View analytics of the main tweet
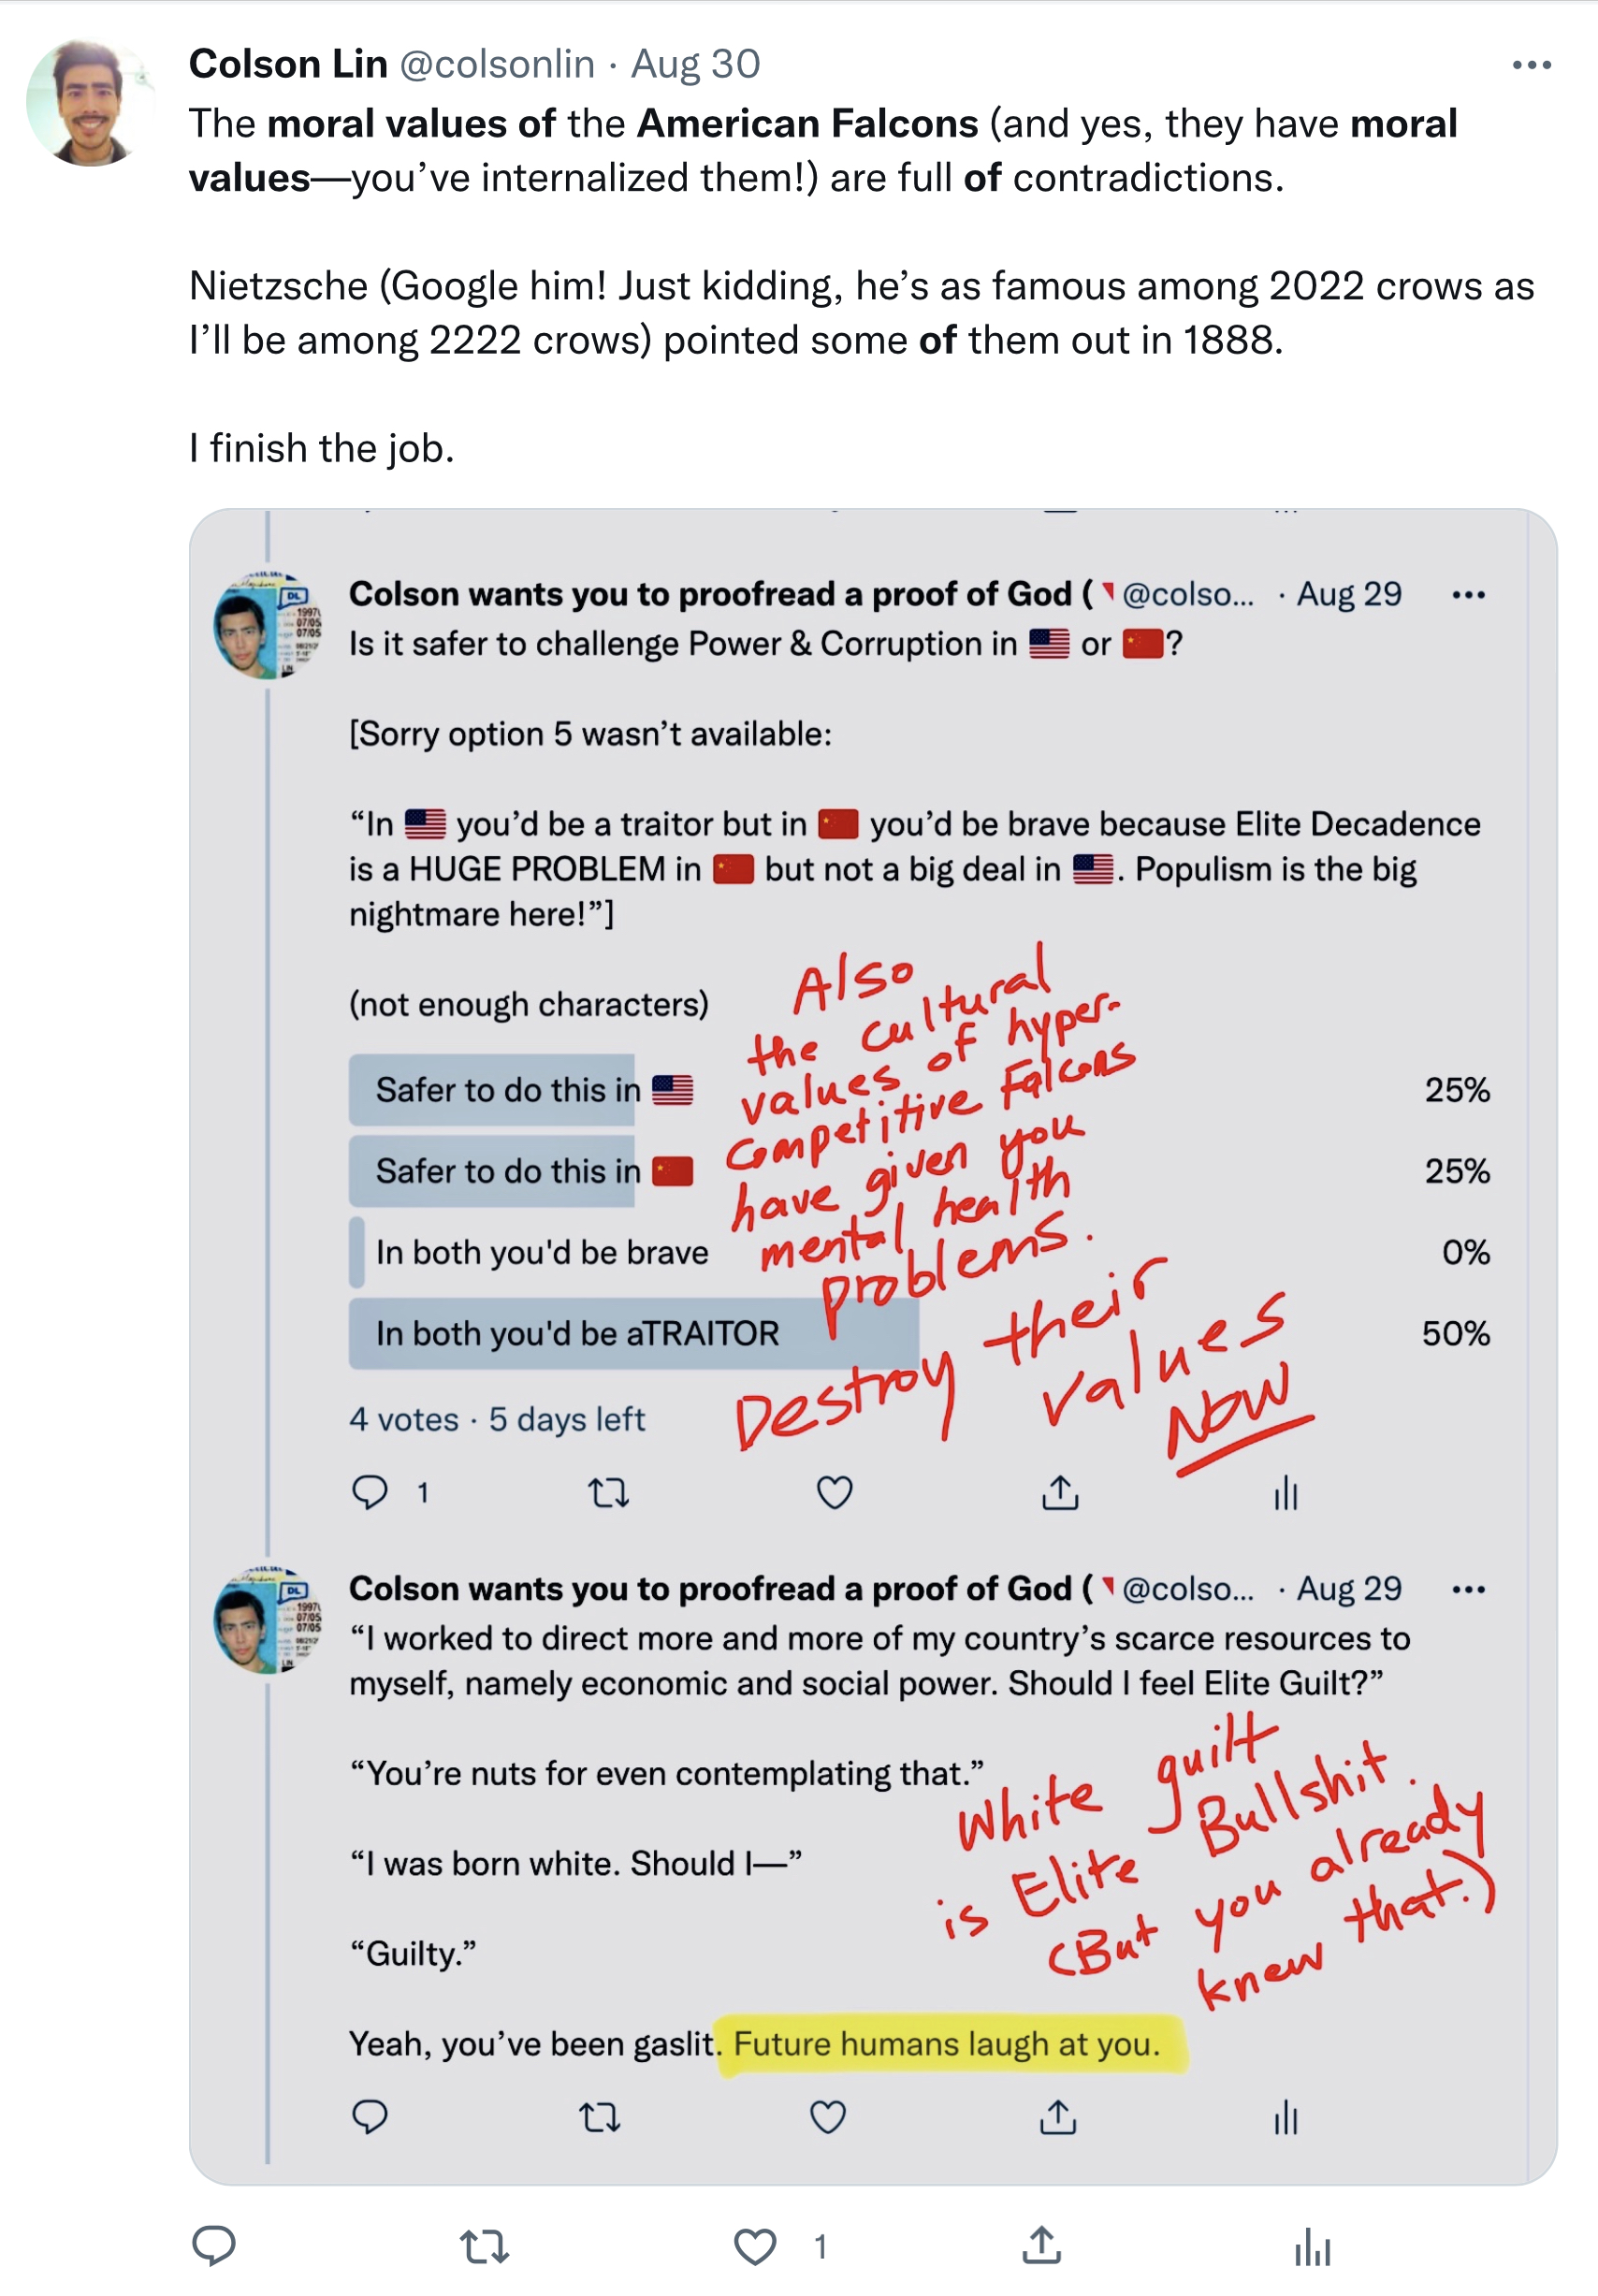The height and width of the screenshot is (2296, 1598). coord(1312,2247)
